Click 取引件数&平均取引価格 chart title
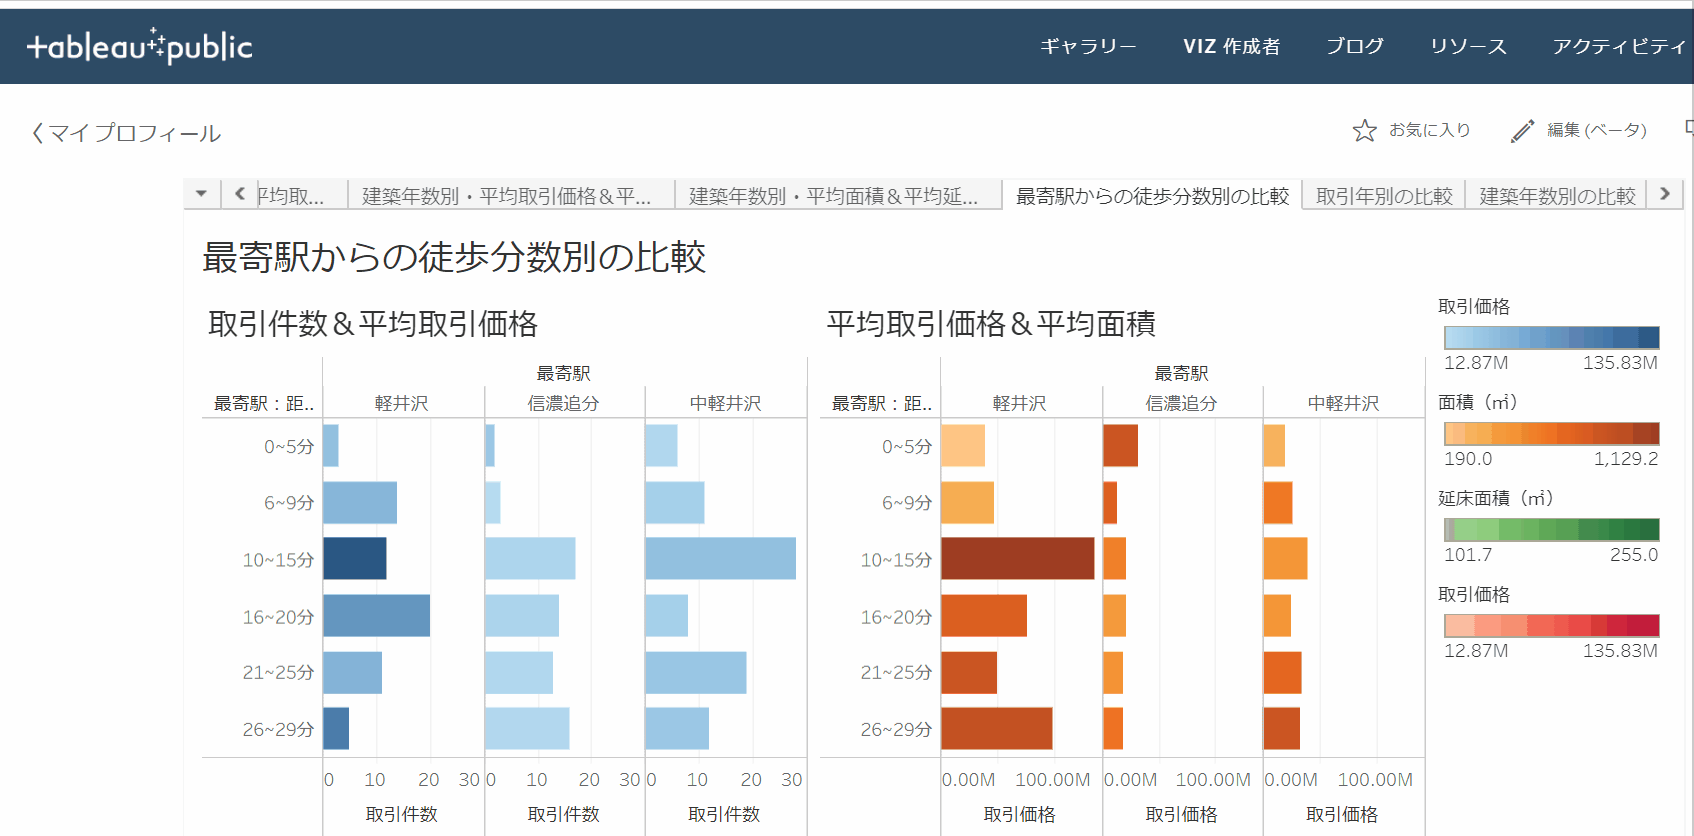The image size is (1694, 836). click(x=373, y=324)
